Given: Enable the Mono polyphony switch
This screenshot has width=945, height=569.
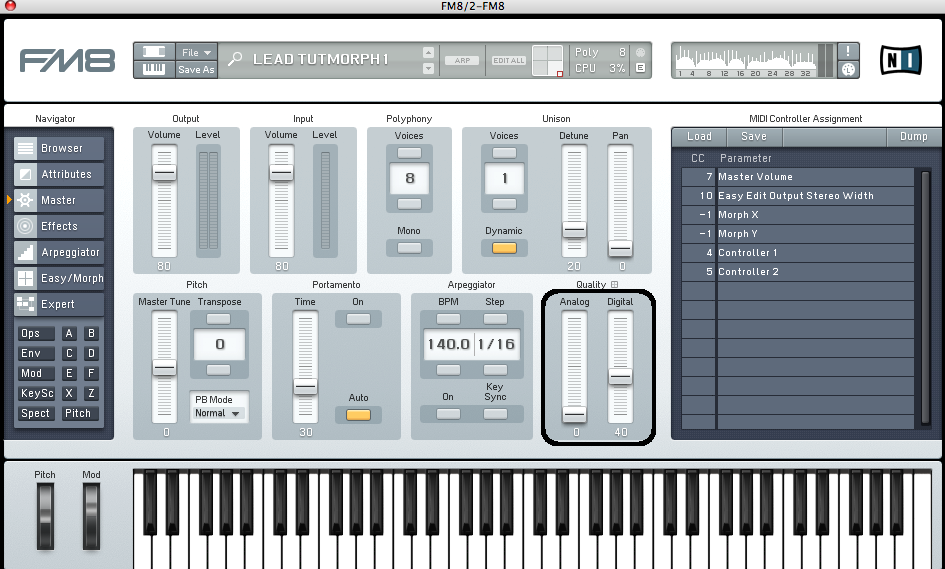Looking at the screenshot, I should [409, 248].
